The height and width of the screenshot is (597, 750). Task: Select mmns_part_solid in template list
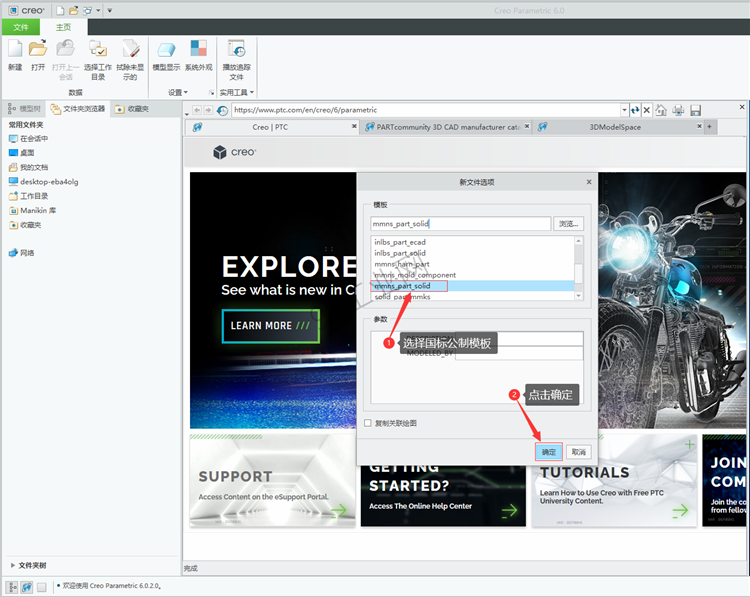[x=473, y=286]
